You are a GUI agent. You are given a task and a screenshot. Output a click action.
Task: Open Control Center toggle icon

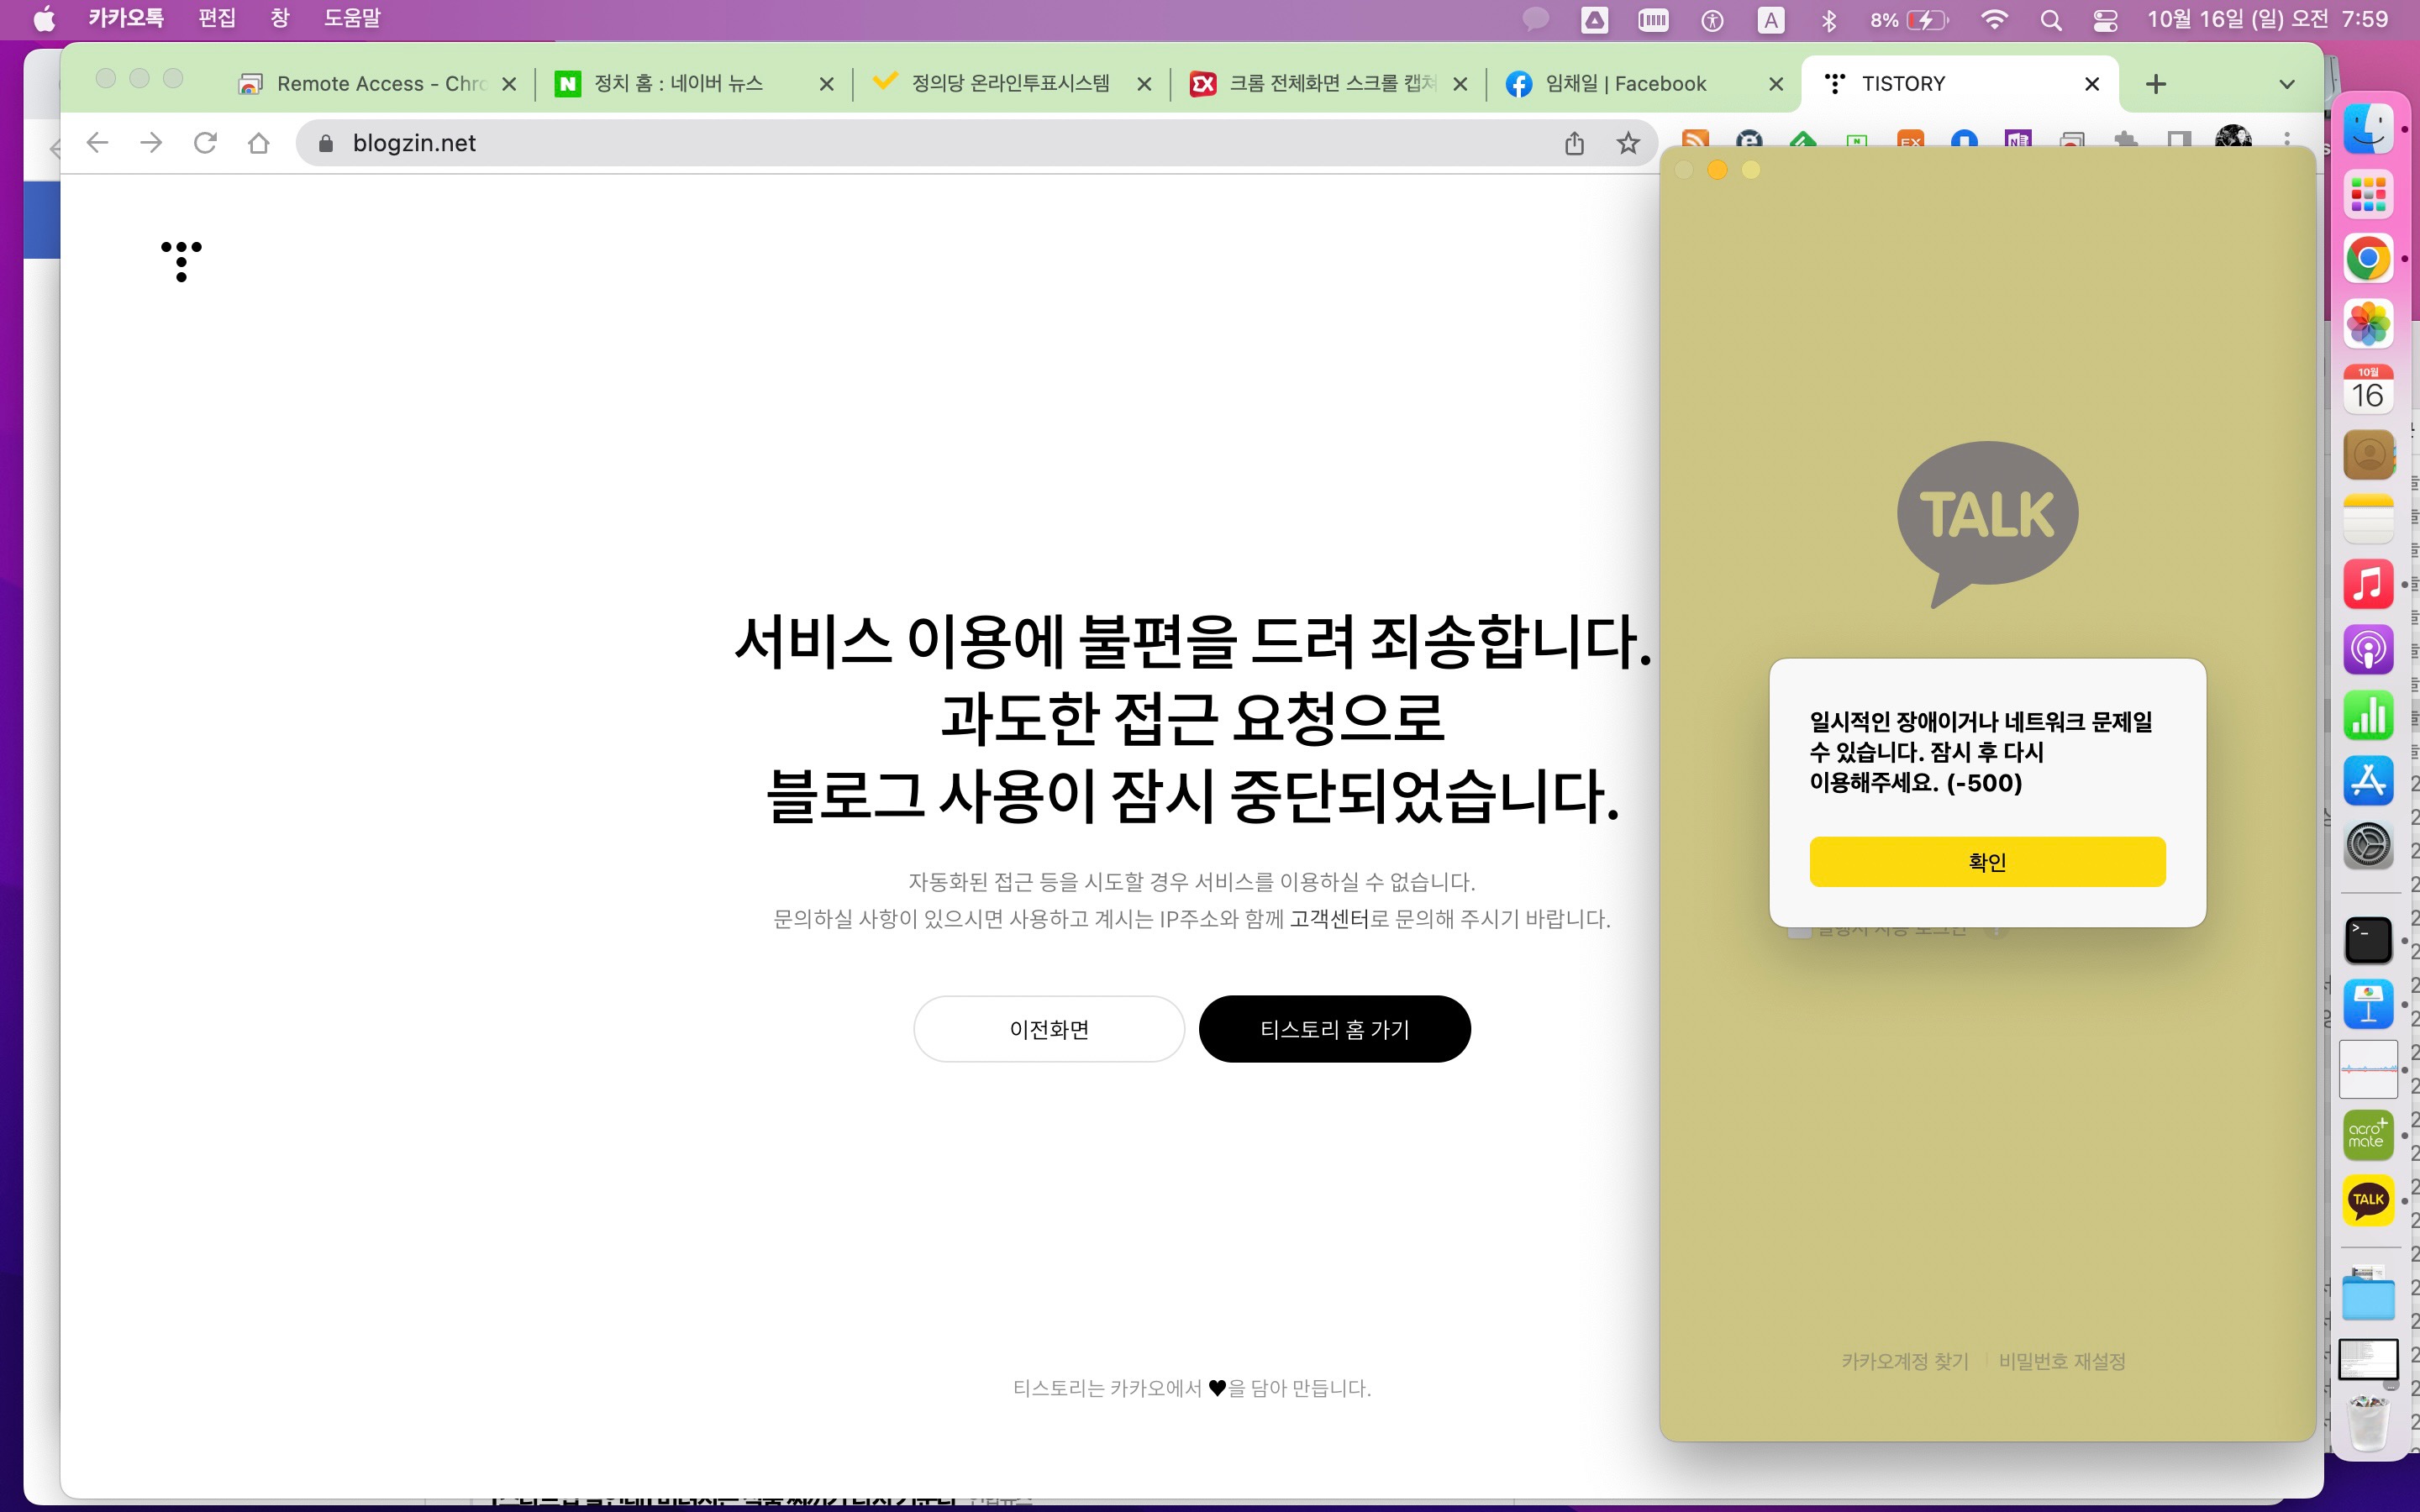pos(2105,20)
